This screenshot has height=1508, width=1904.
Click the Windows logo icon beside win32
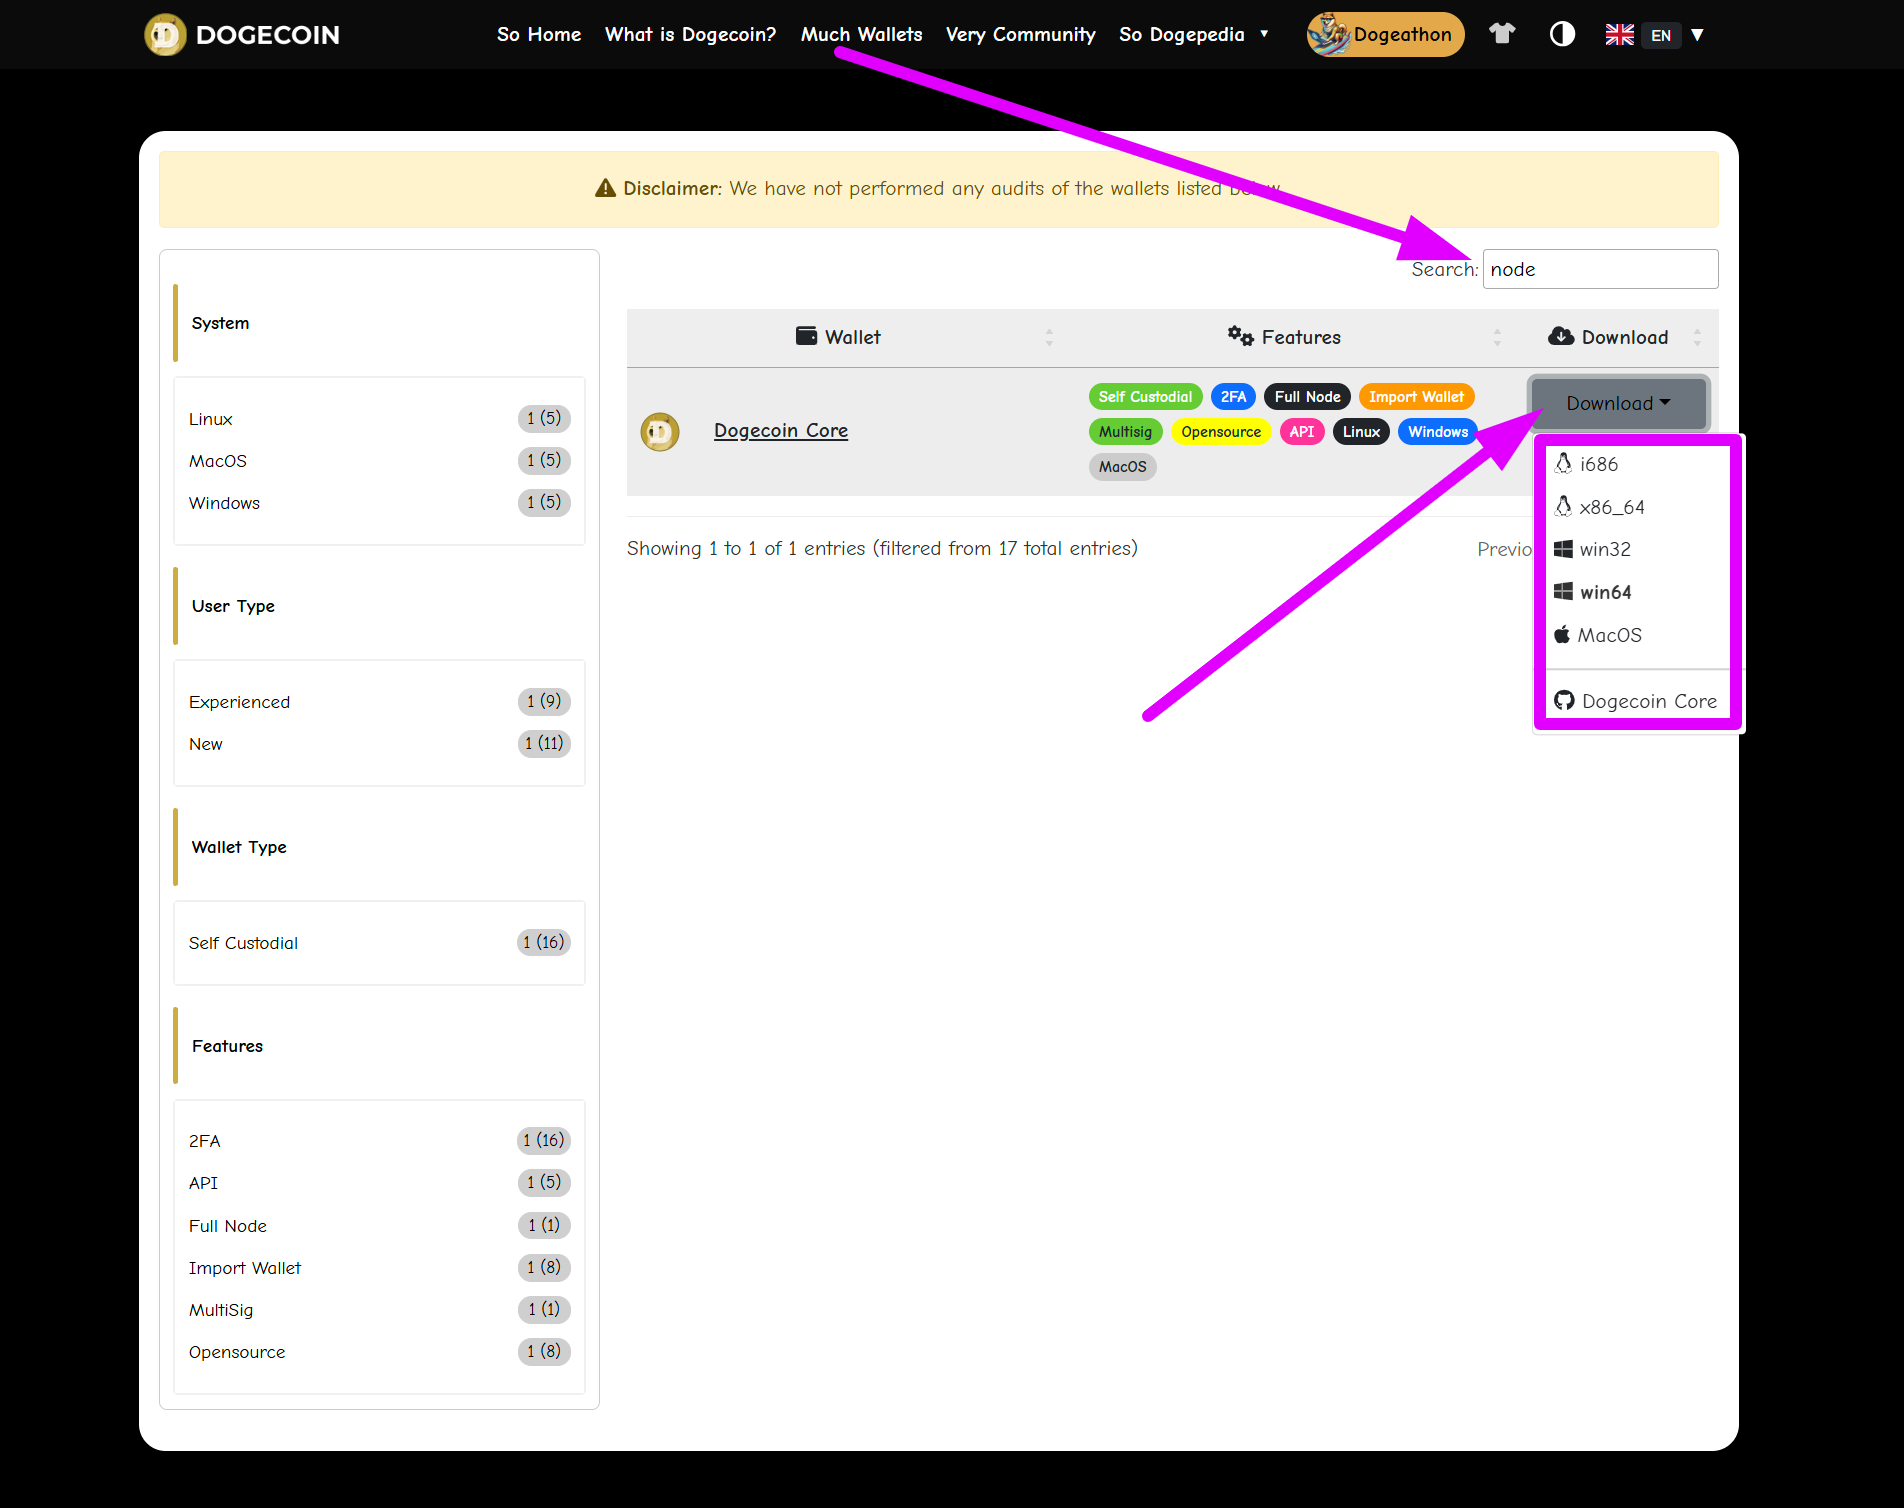[x=1563, y=548]
